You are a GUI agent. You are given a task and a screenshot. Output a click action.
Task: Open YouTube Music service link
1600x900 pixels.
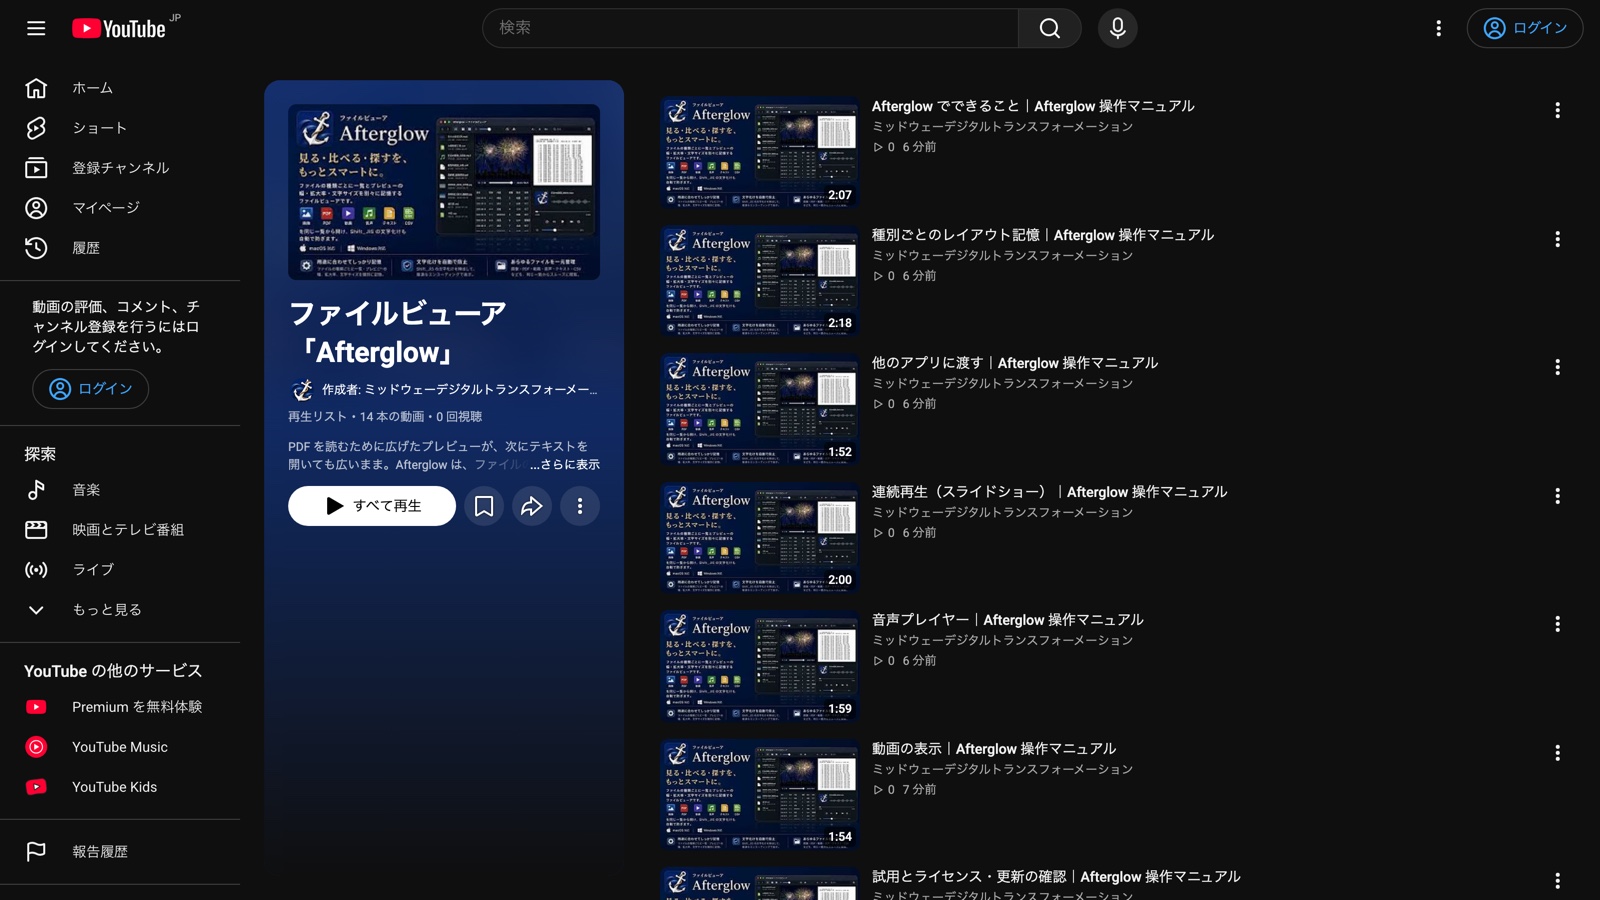[x=120, y=747]
